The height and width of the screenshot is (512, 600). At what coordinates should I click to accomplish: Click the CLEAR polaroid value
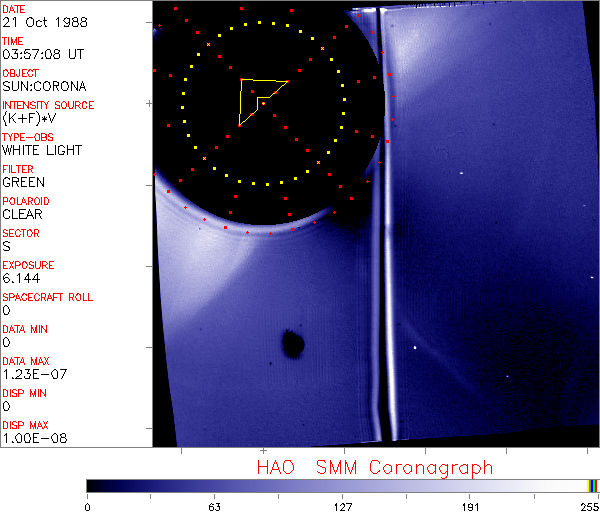pos(22,214)
